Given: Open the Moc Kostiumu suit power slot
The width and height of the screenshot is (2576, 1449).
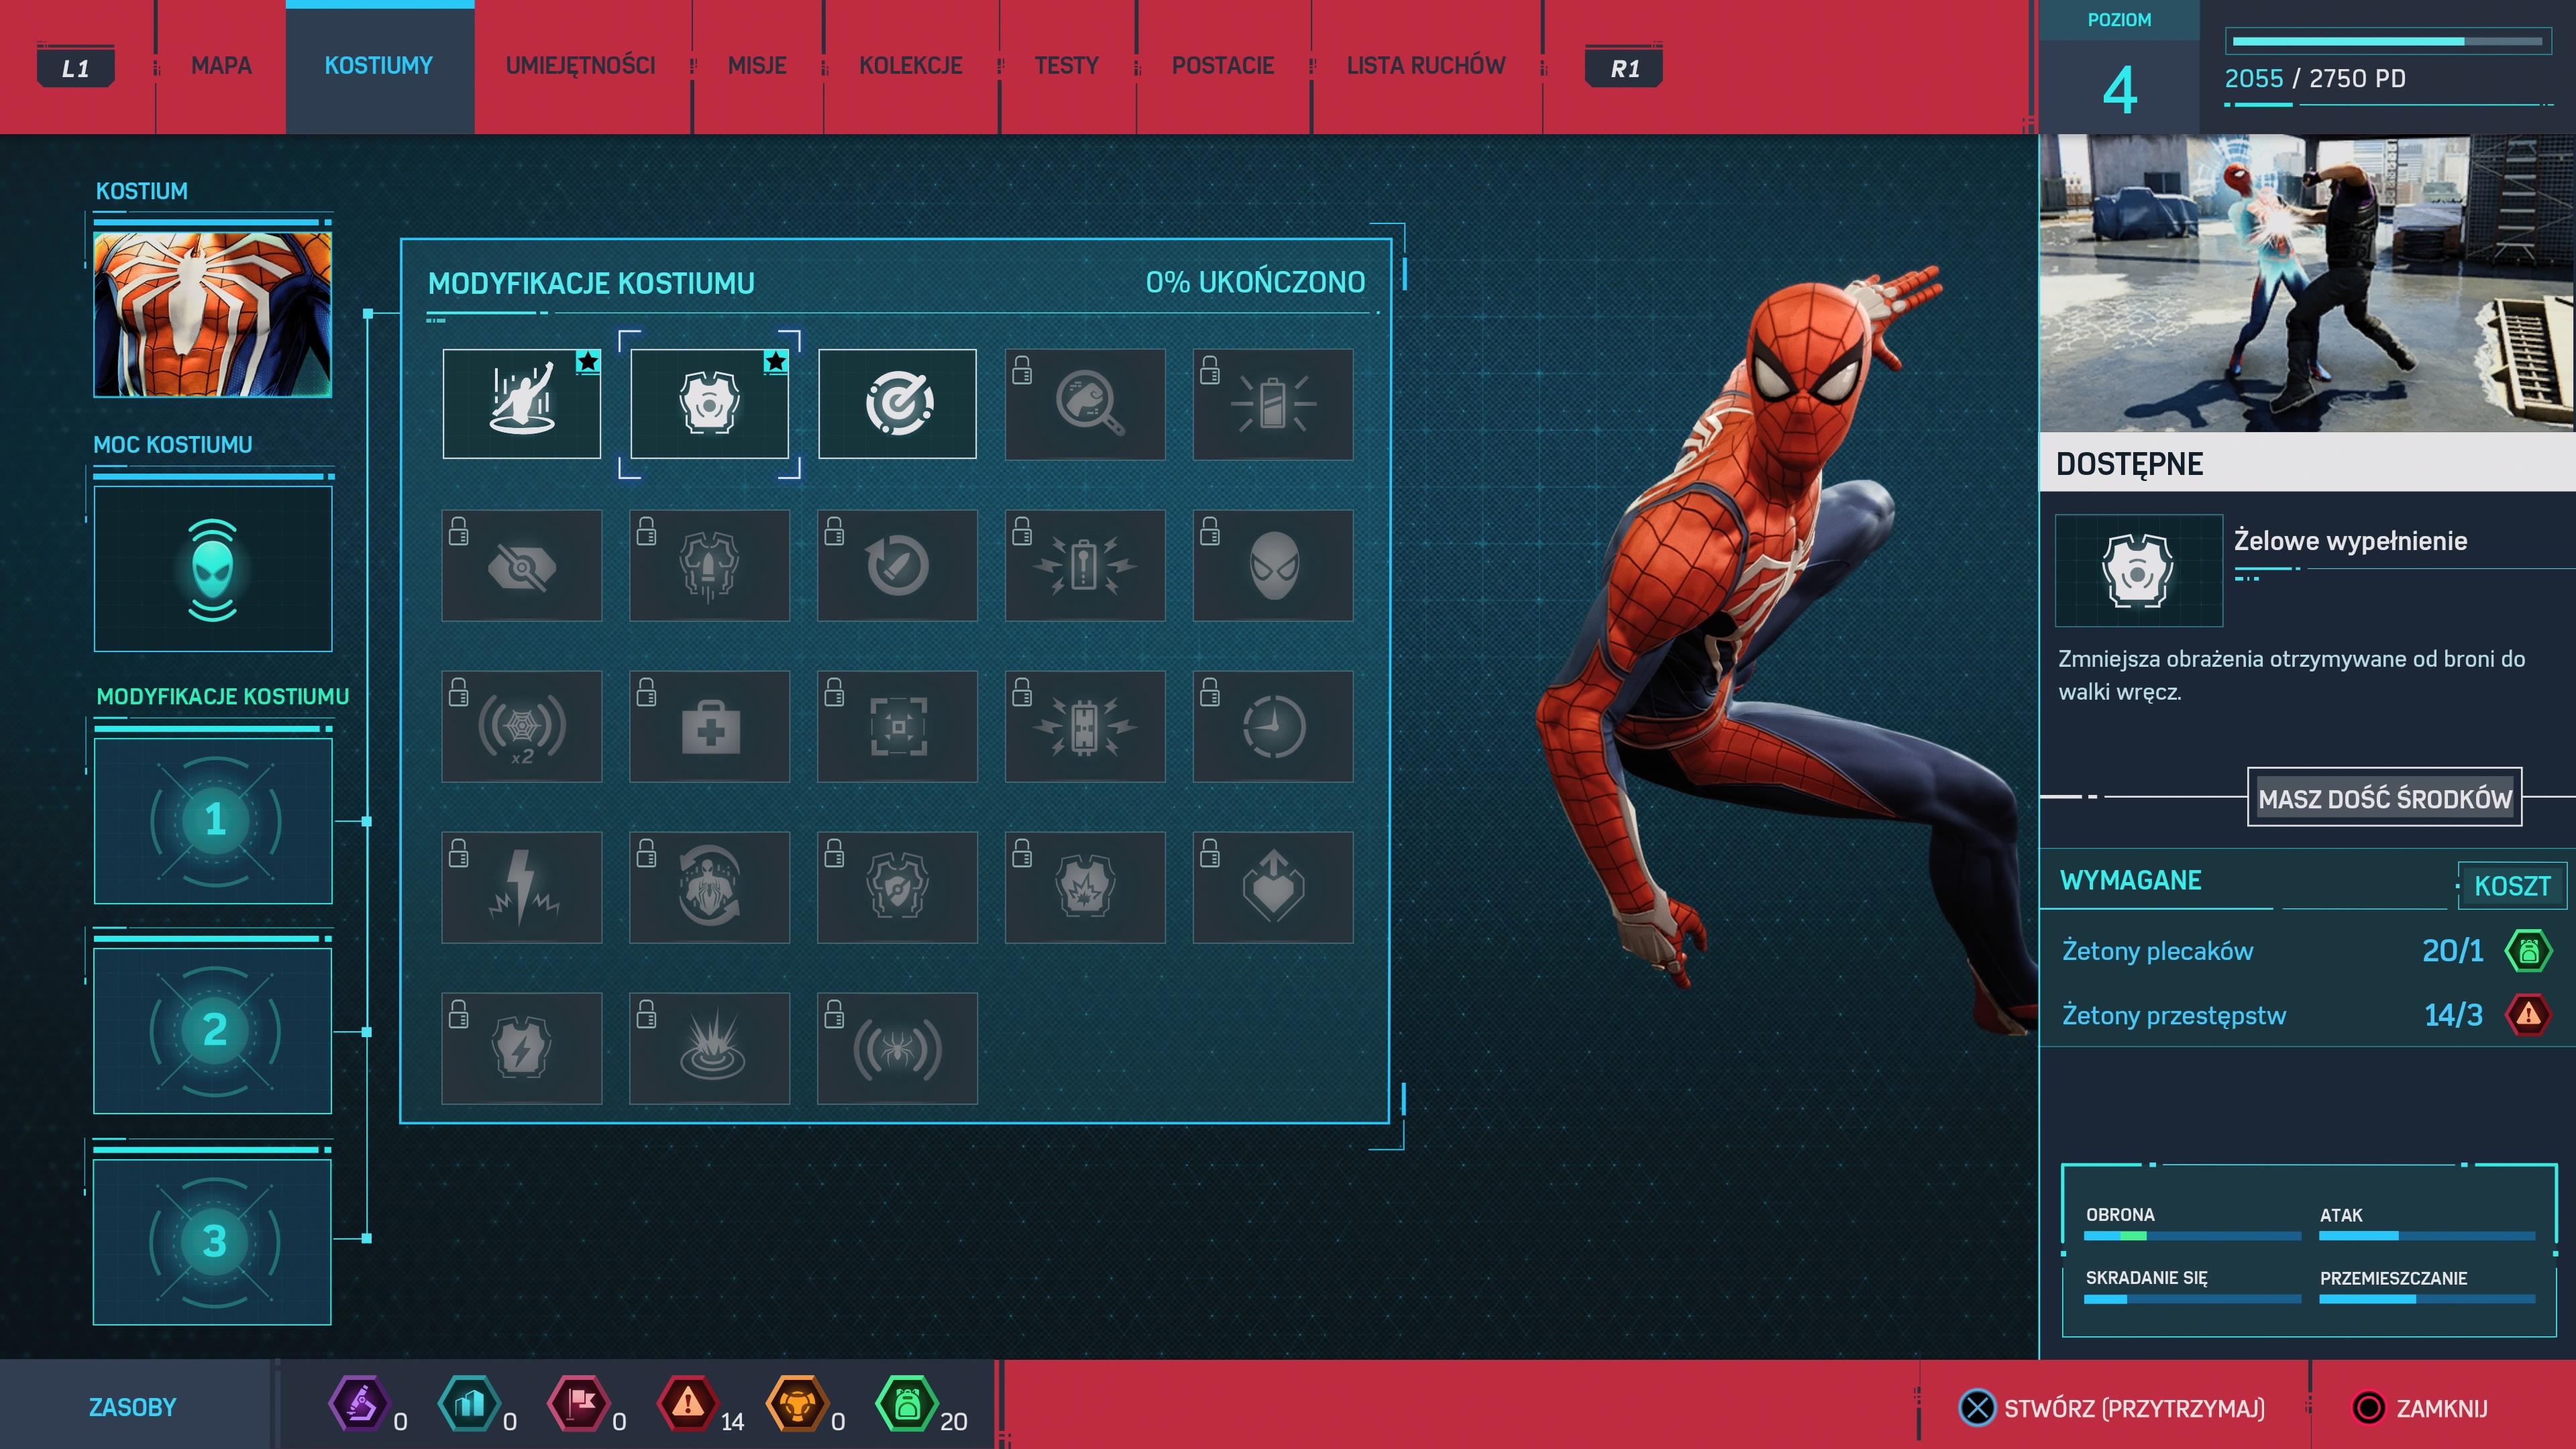Looking at the screenshot, I should click(213, 569).
